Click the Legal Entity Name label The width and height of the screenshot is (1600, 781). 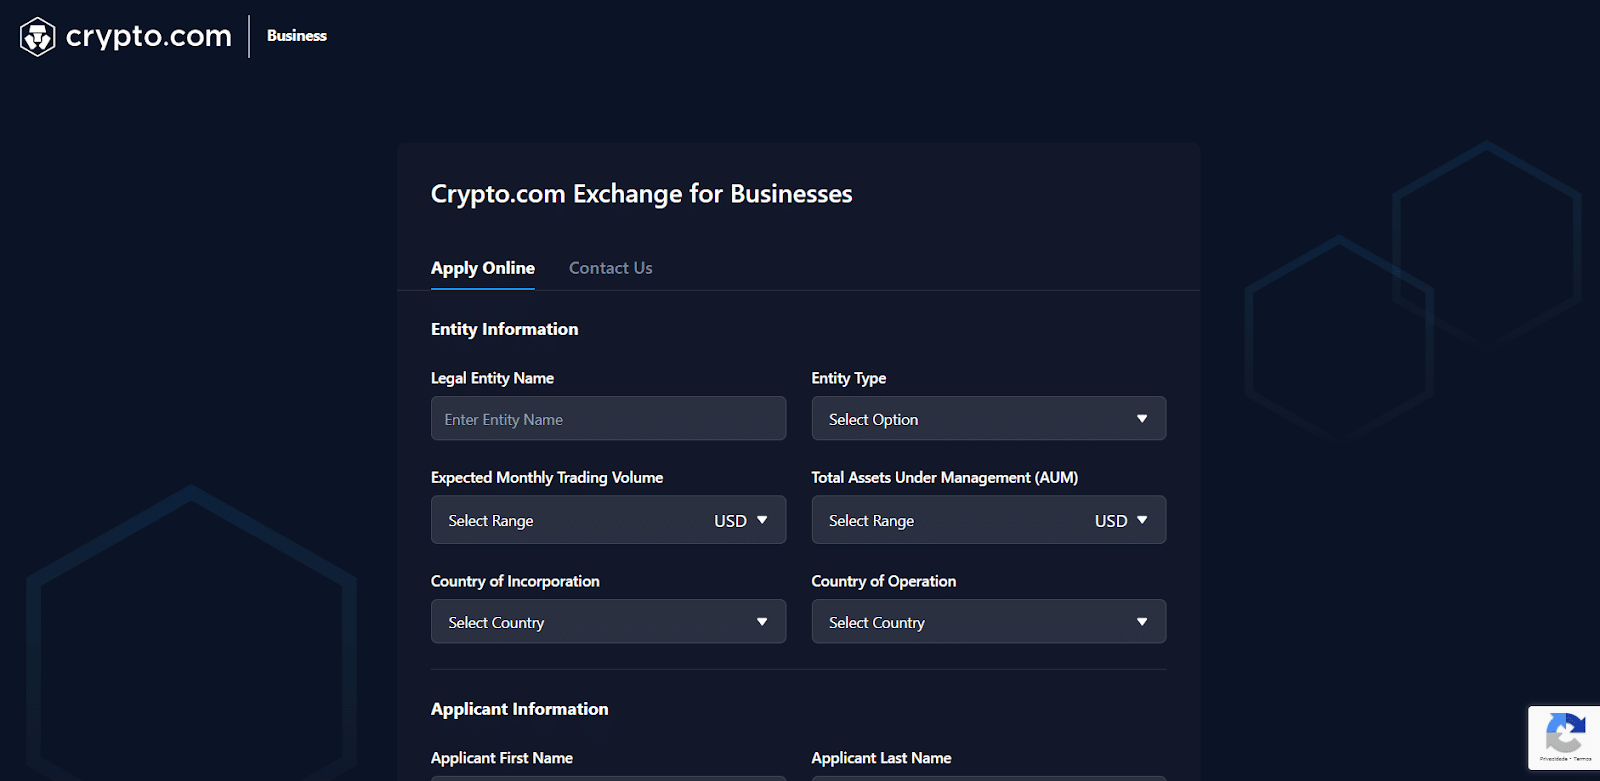point(492,378)
